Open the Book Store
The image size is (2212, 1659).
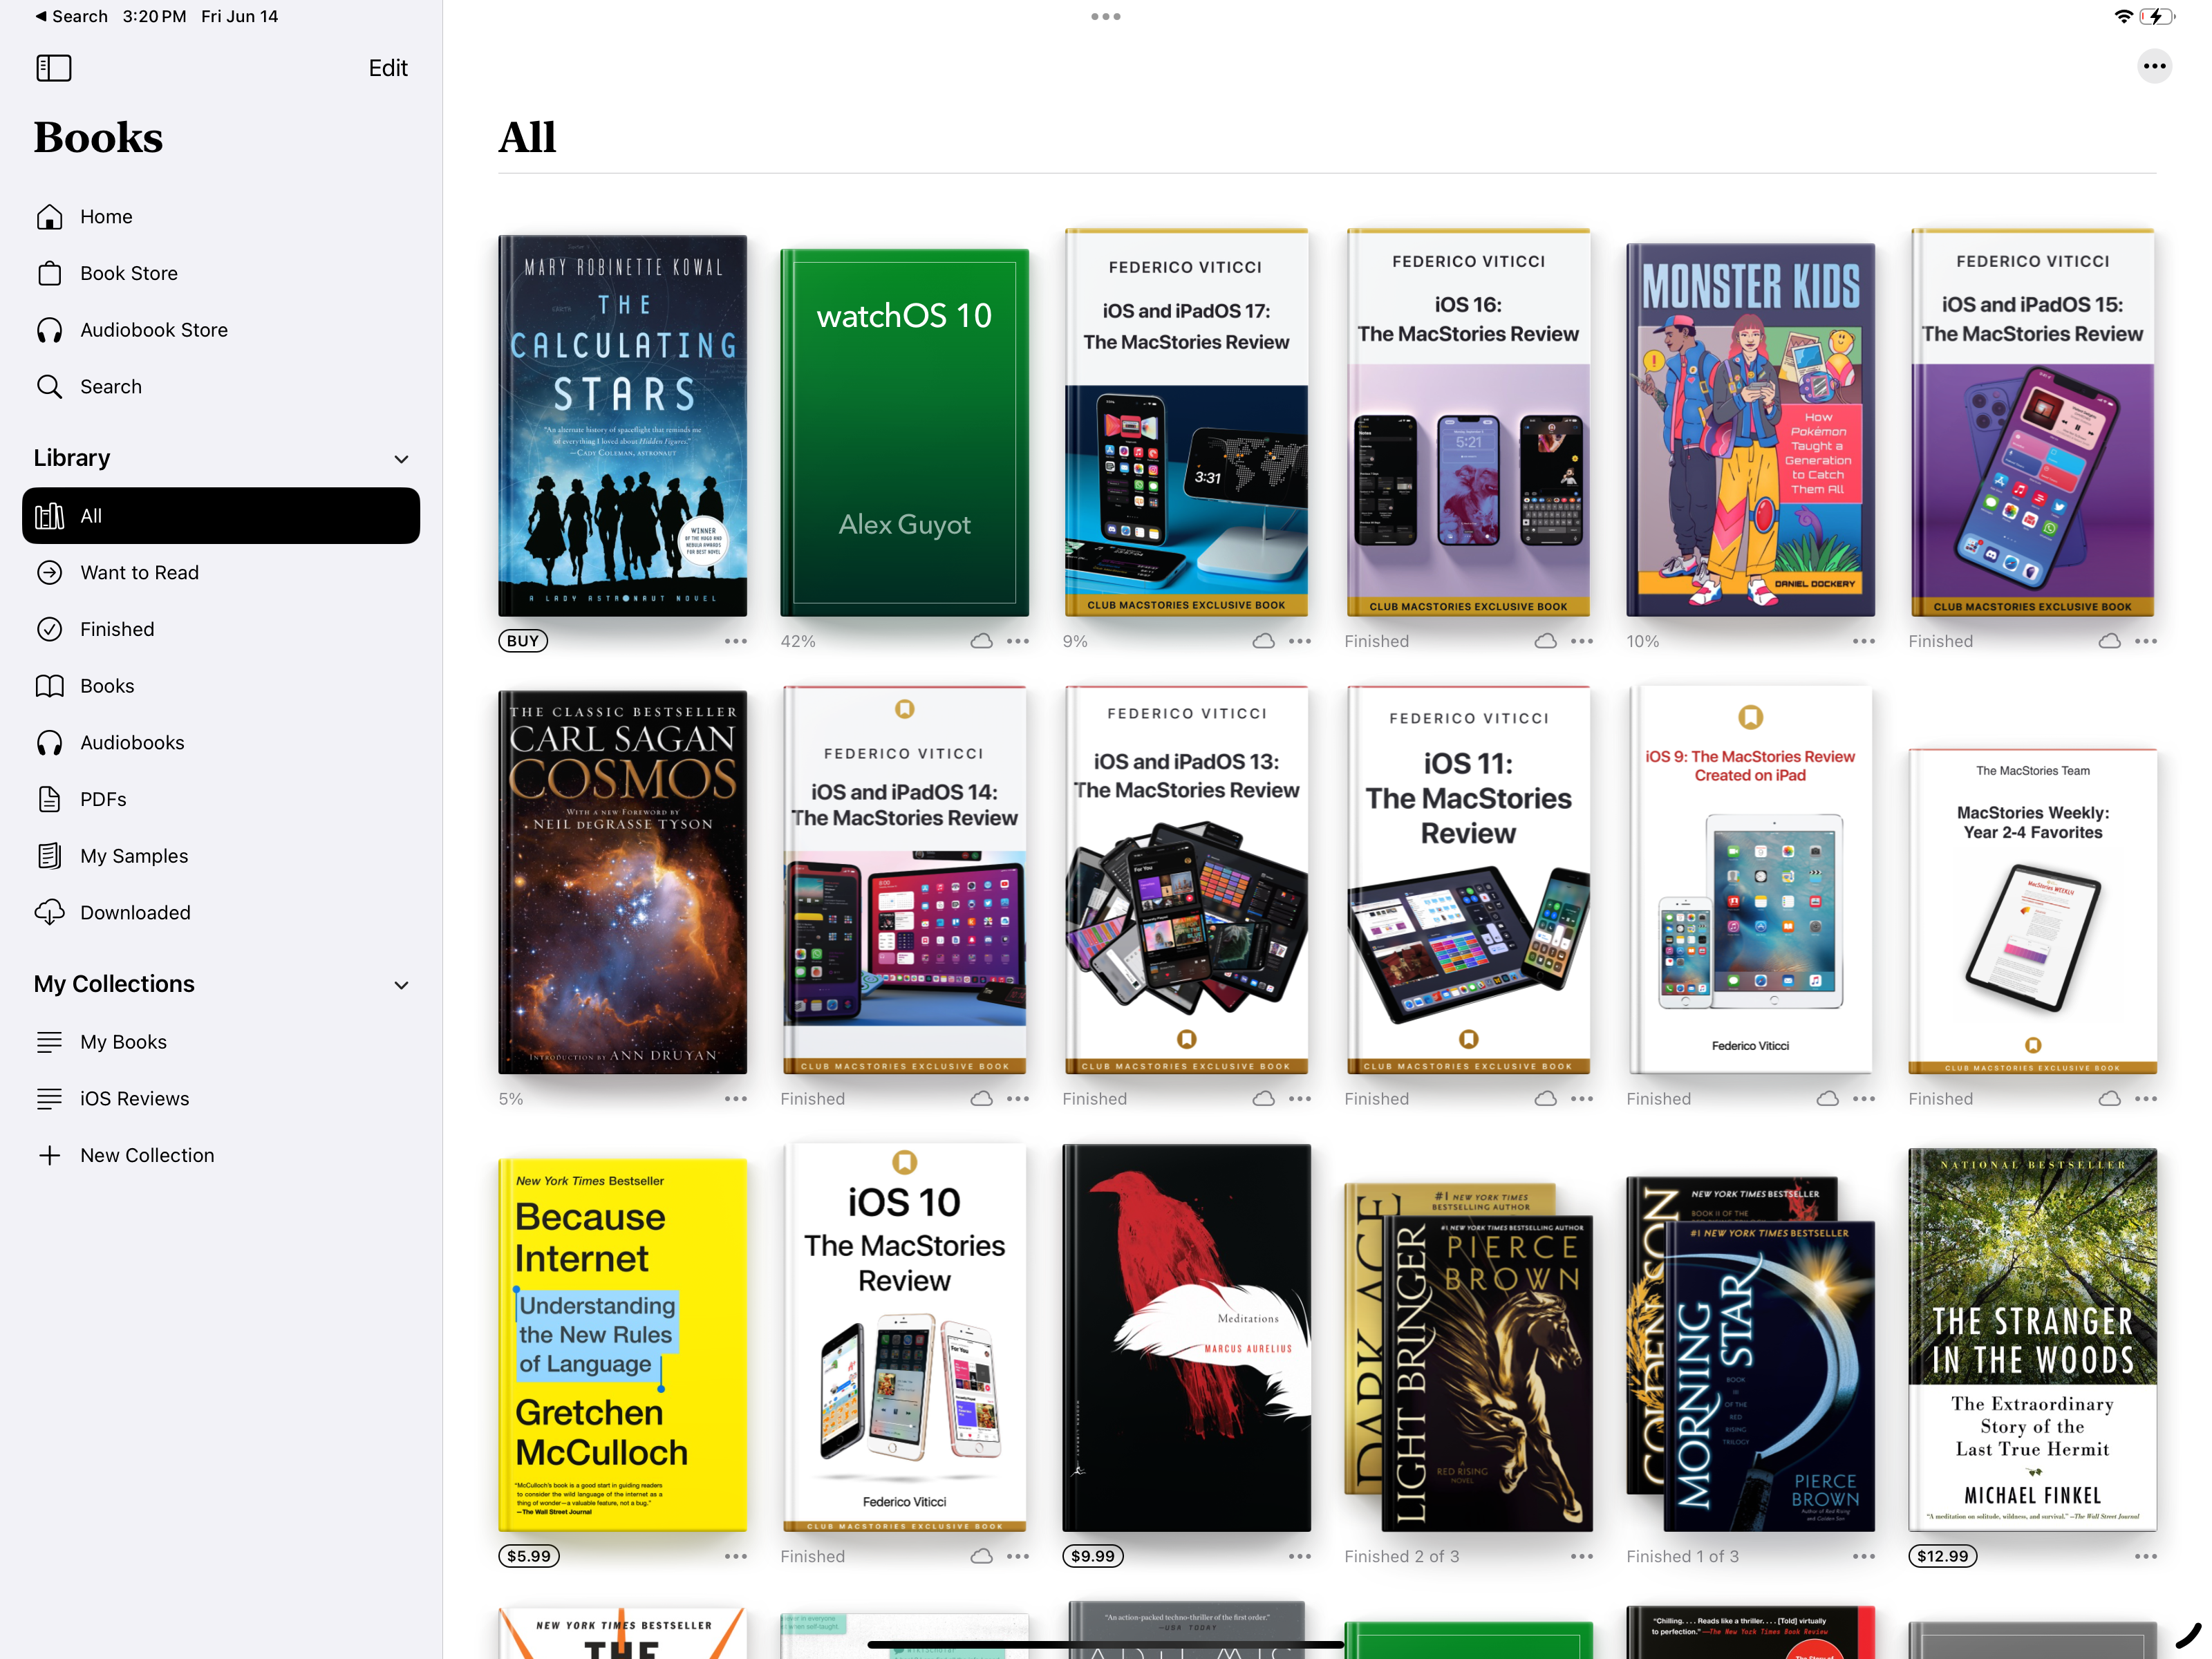(x=221, y=273)
